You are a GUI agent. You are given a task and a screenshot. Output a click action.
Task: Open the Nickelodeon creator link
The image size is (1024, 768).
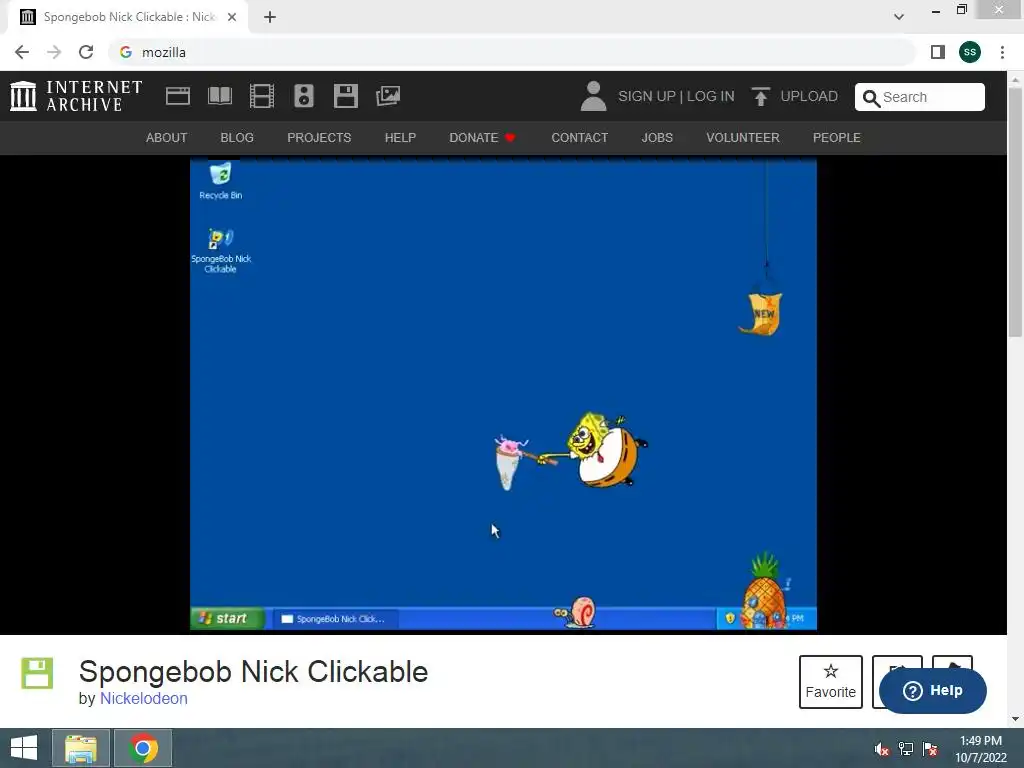[x=144, y=698]
